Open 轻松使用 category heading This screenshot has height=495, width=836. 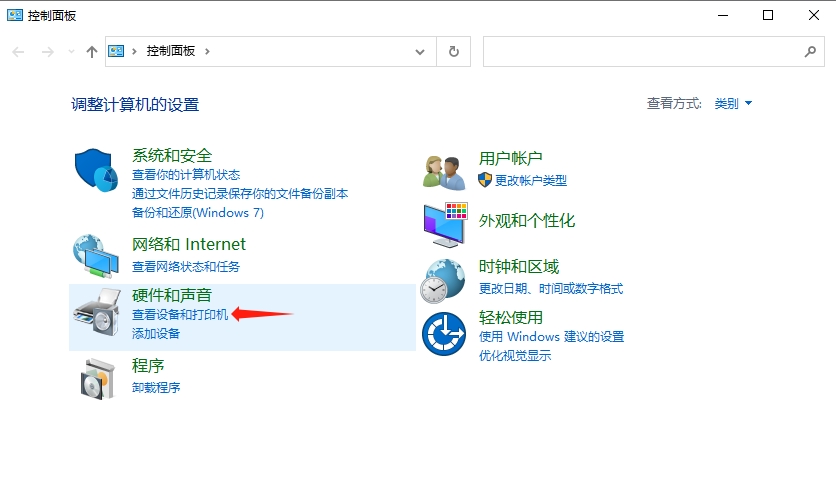pos(510,317)
